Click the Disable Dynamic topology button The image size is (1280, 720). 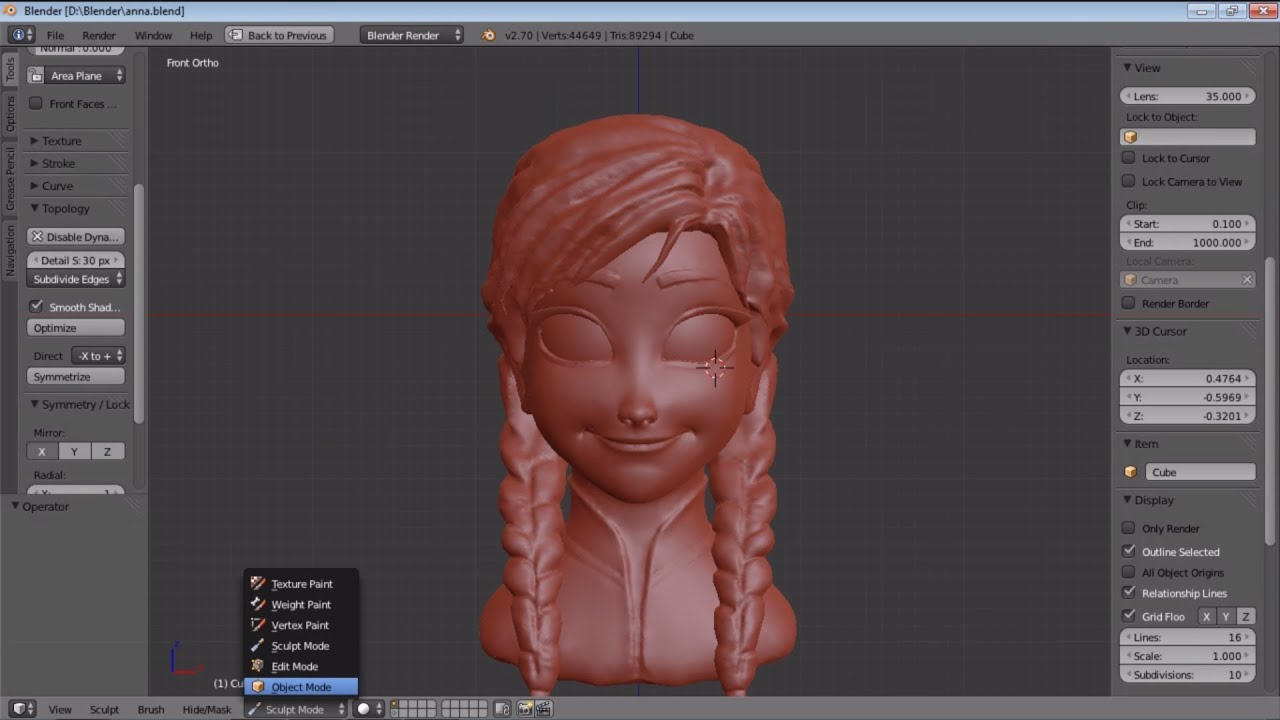(x=76, y=237)
